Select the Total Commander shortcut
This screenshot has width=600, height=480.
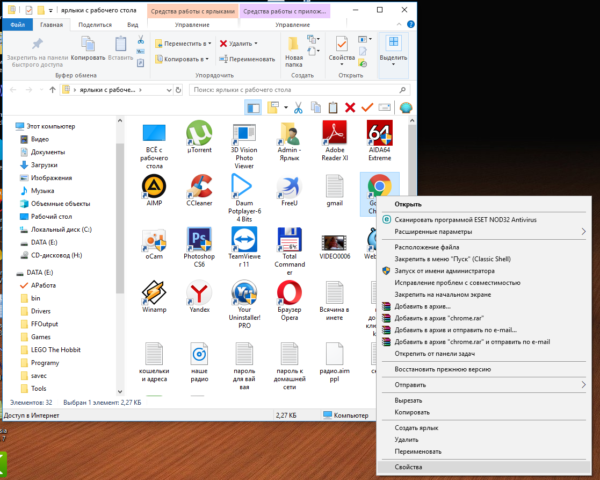289,251
